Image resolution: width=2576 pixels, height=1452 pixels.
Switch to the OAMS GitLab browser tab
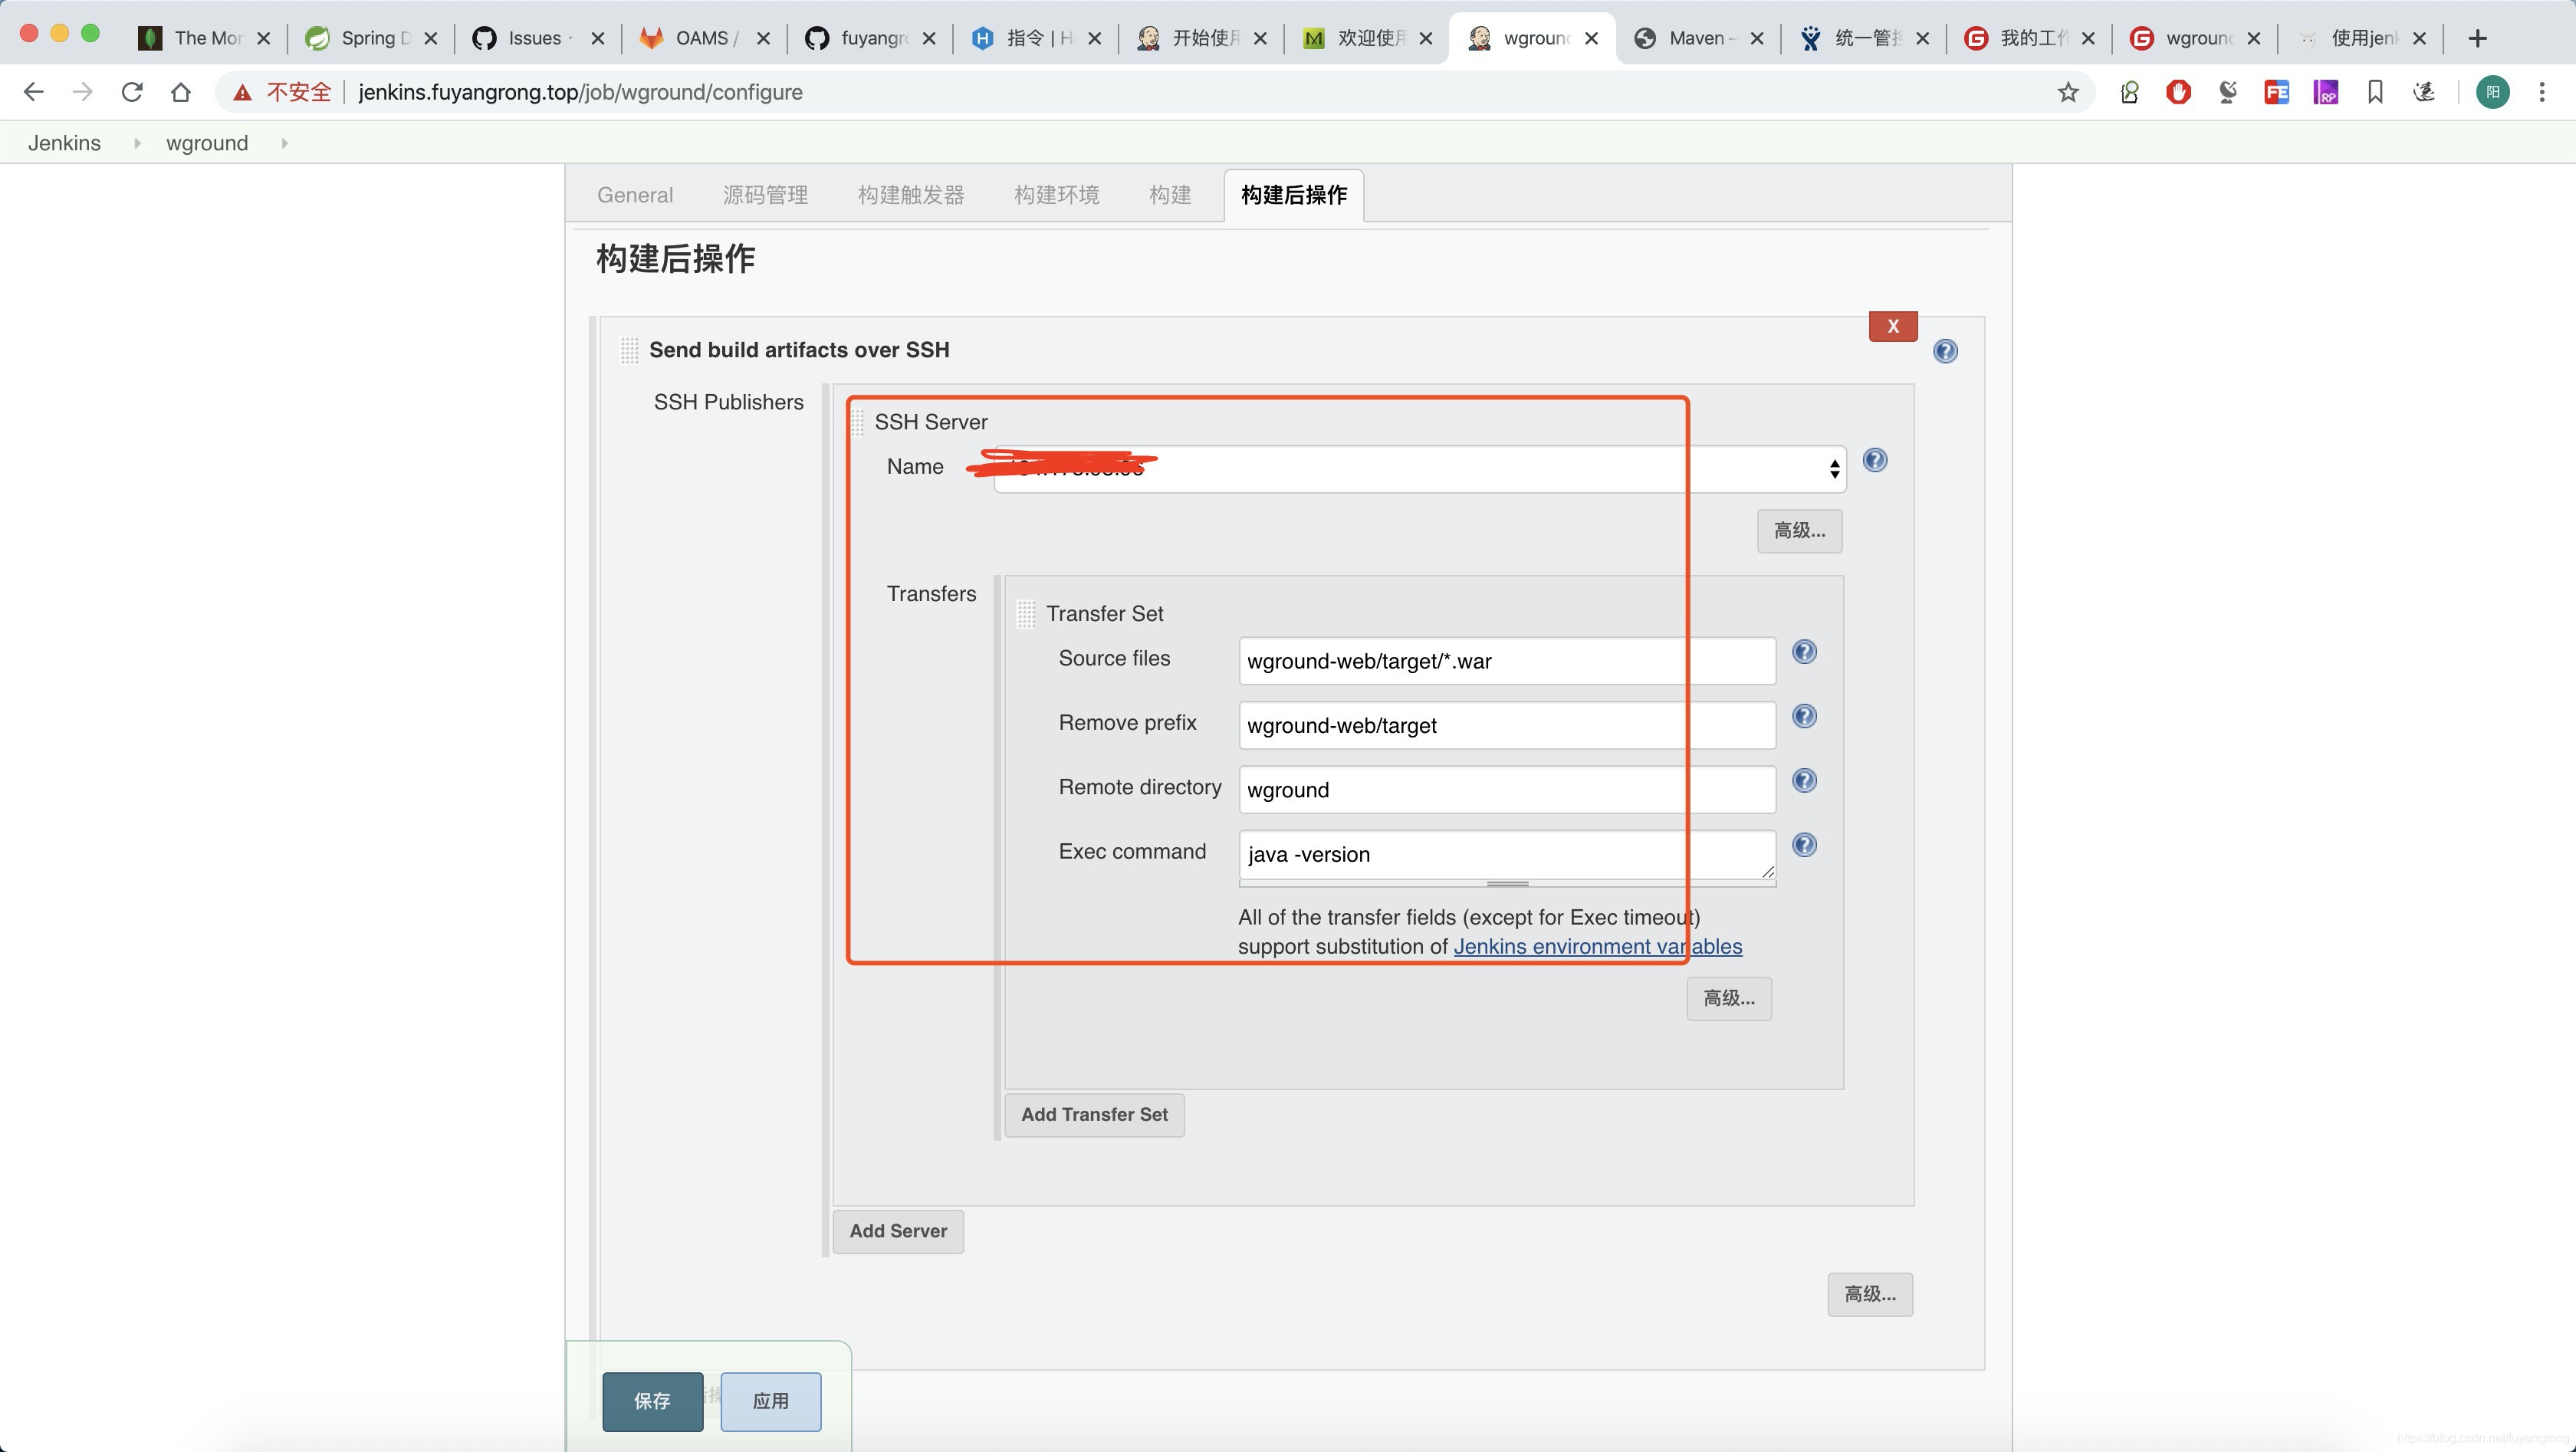[x=702, y=38]
